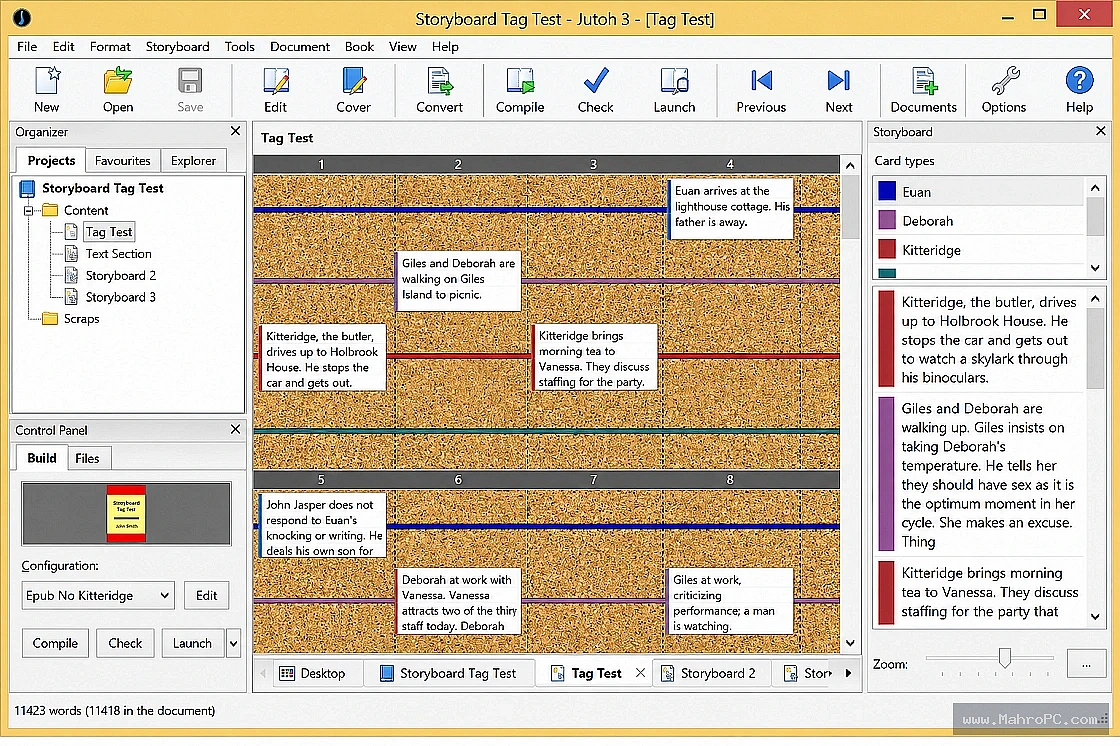Switch to Files tab in Control Panel
This screenshot has height=746, width=1120.
(87, 458)
